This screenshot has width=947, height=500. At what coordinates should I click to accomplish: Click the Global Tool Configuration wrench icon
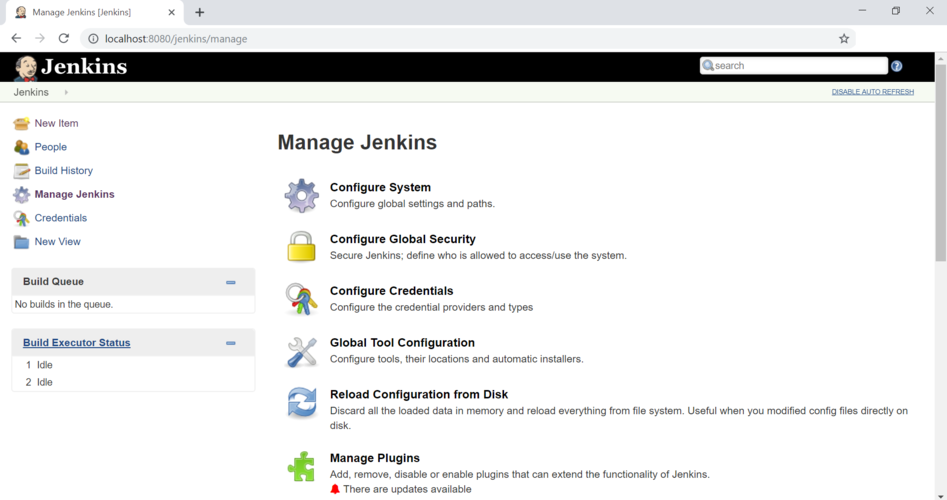301,351
